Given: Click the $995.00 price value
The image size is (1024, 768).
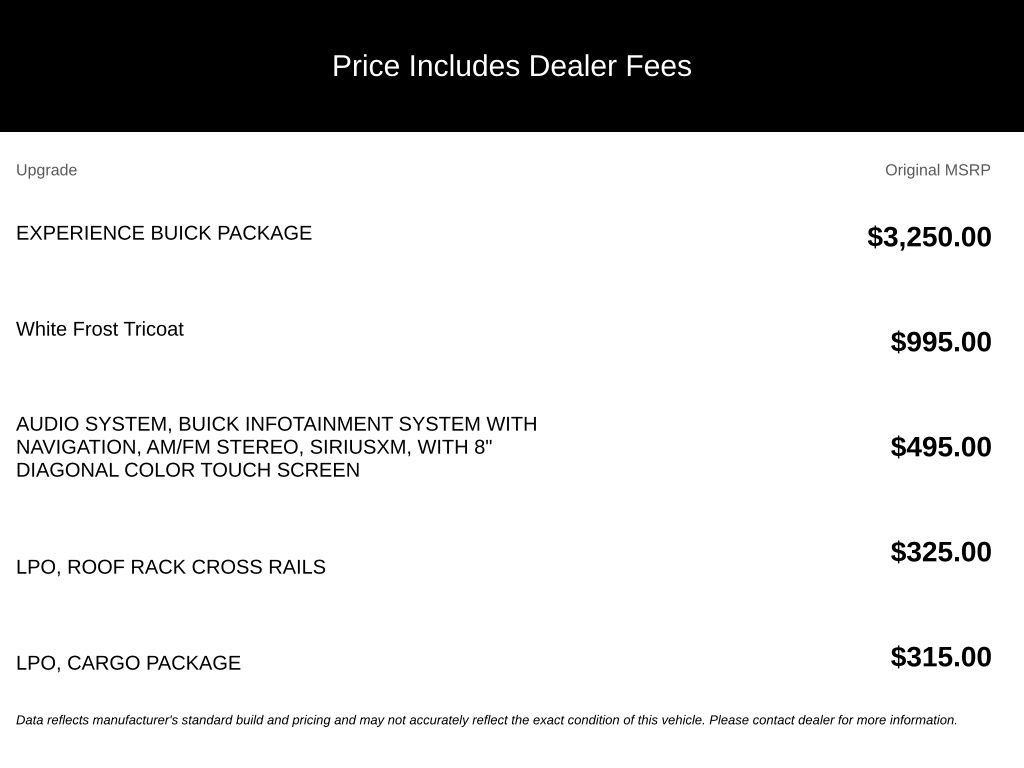Looking at the screenshot, I should pos(940,342).
